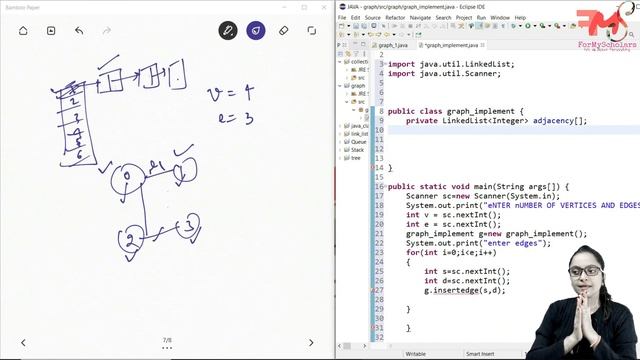This screenshot has height=360, width=640.
Task: Fold the import block at line 3
Action: click(386, 64)
